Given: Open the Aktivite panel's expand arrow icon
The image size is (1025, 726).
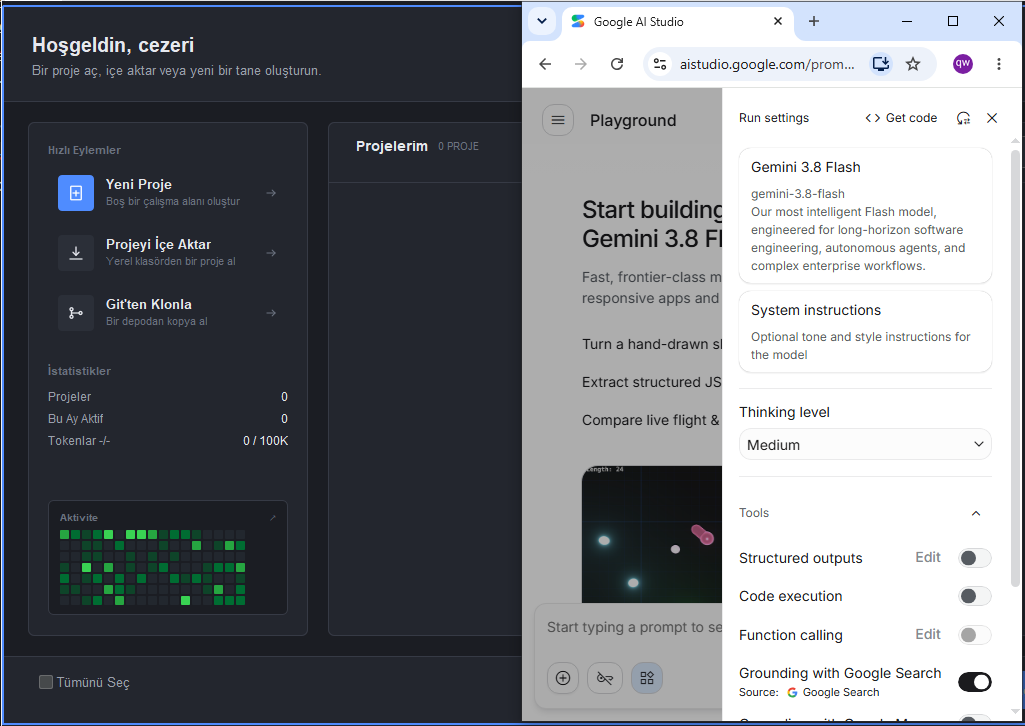Looking at the screenshot, I should pos(273,518).
